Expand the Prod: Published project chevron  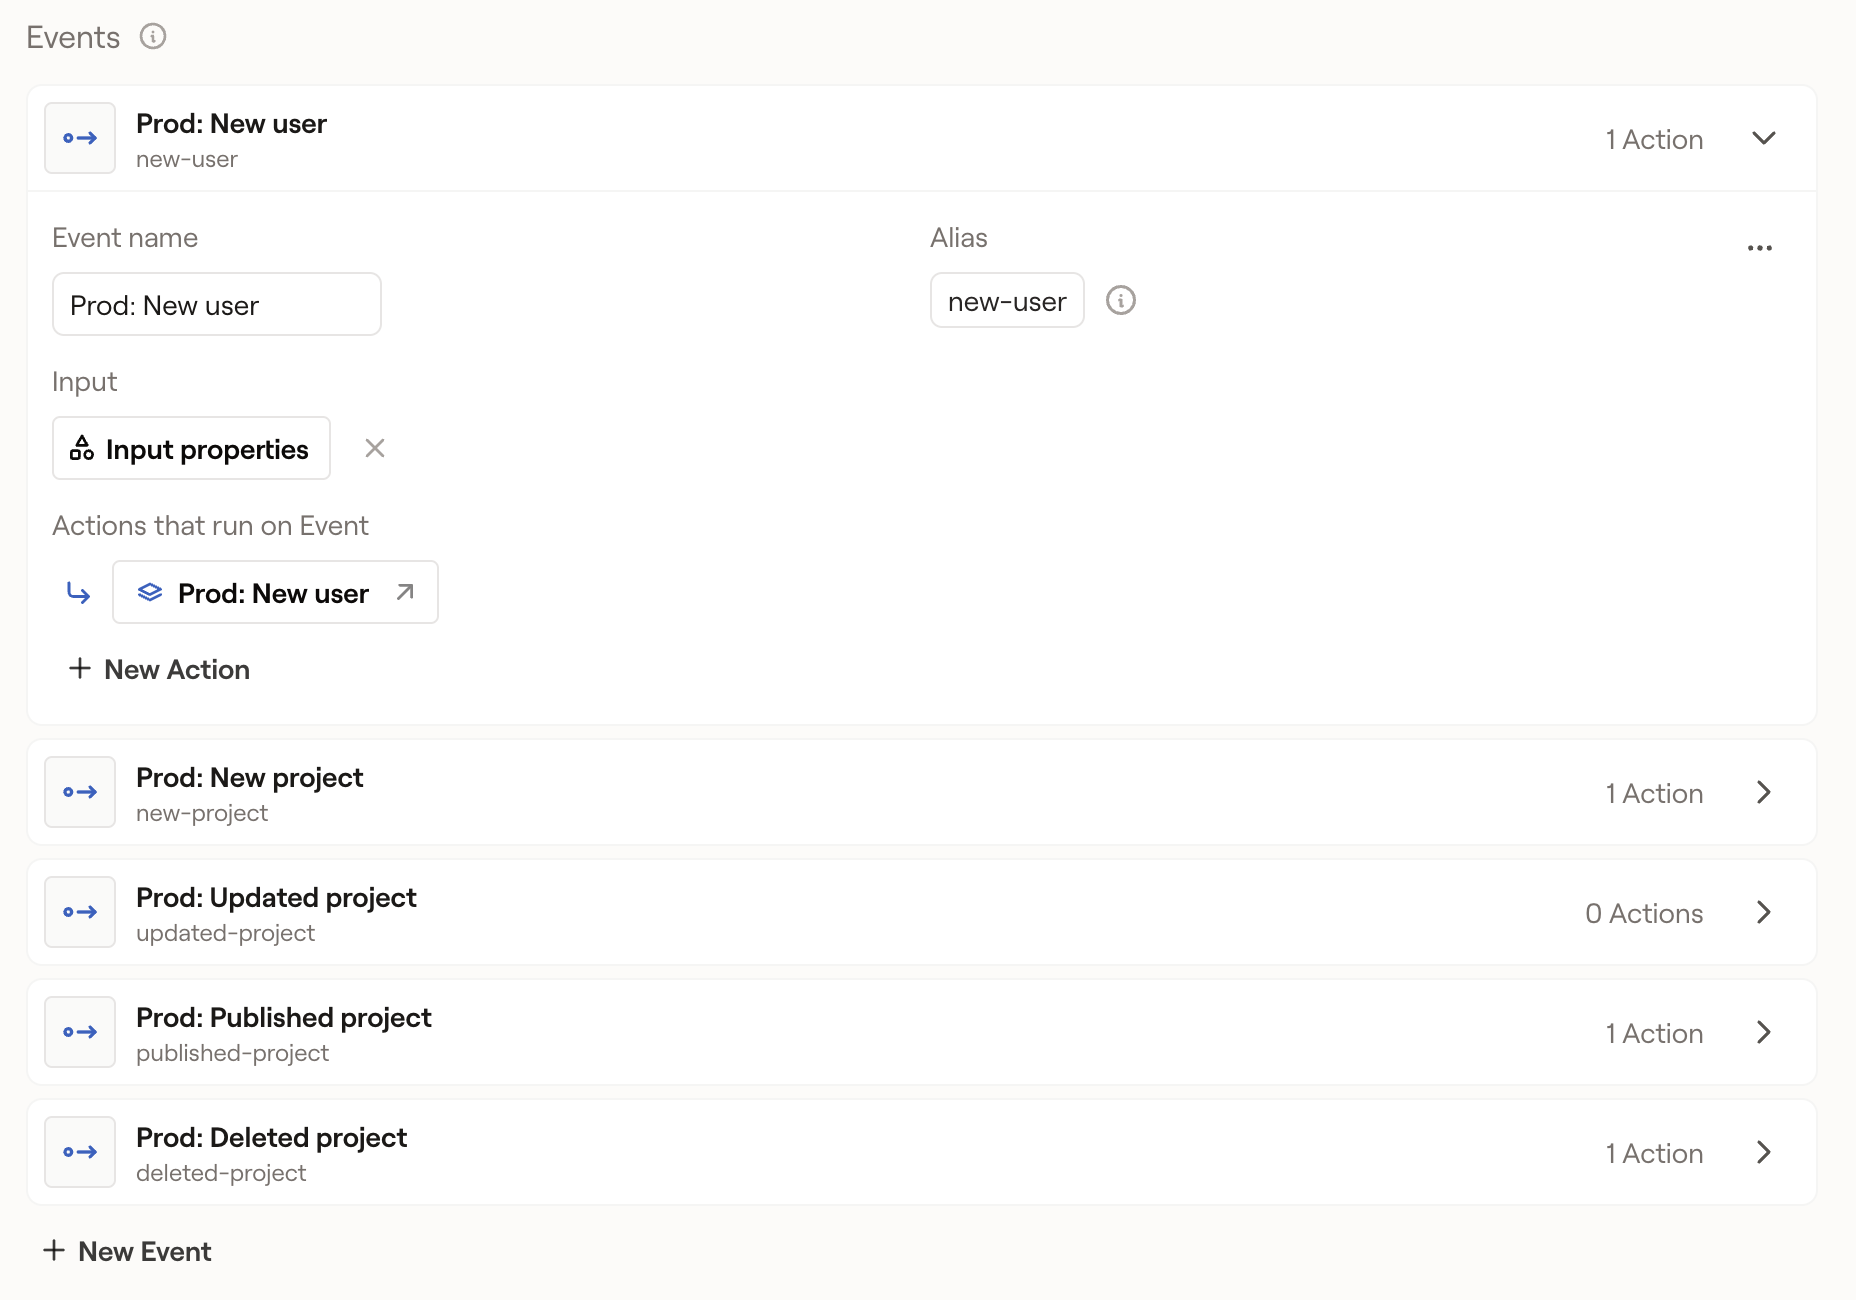click(1764, 1032)
